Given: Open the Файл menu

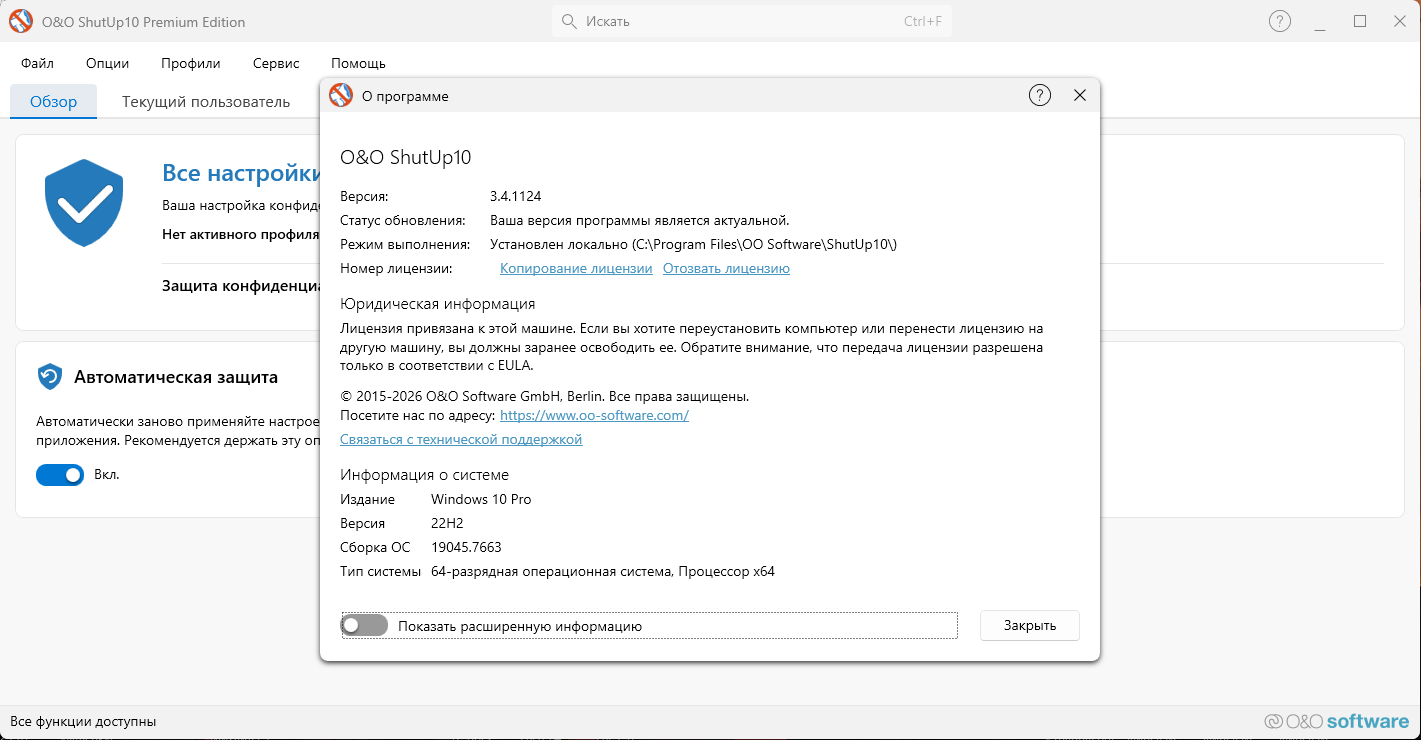Looking at the screenshot, I should pos(37,63).
